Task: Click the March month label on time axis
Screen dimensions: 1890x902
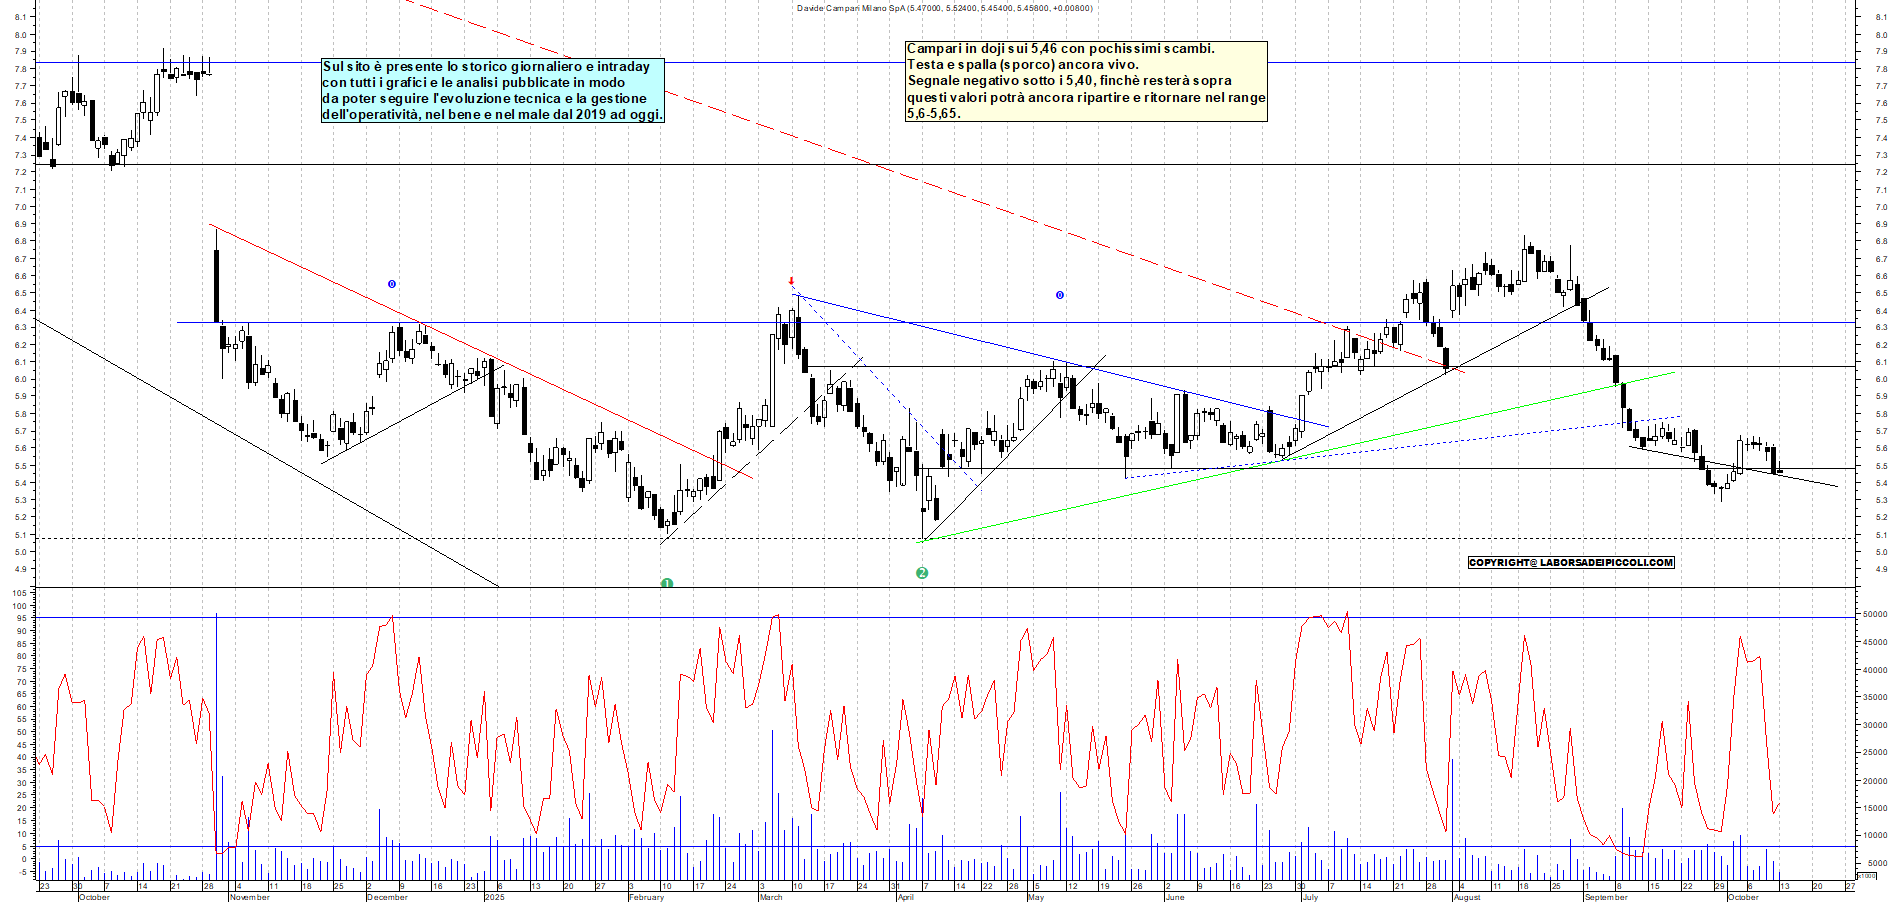Action: point(770,897)
